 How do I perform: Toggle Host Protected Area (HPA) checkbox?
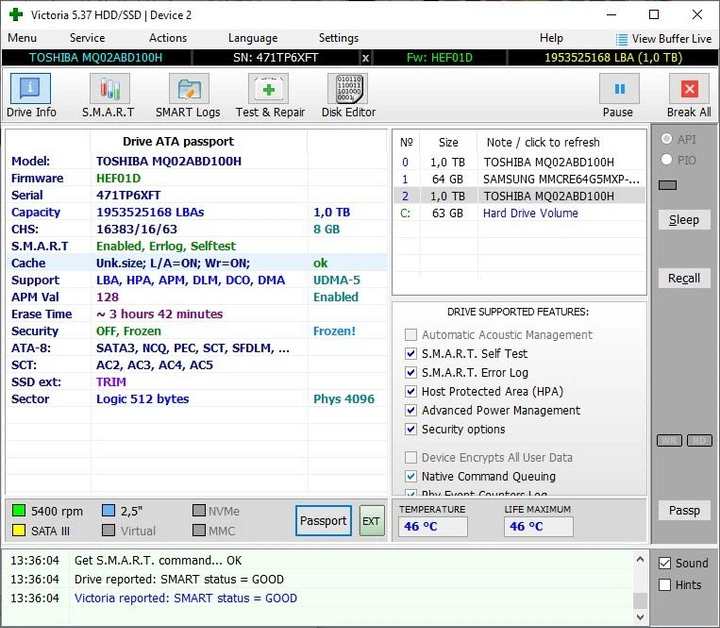411,391
